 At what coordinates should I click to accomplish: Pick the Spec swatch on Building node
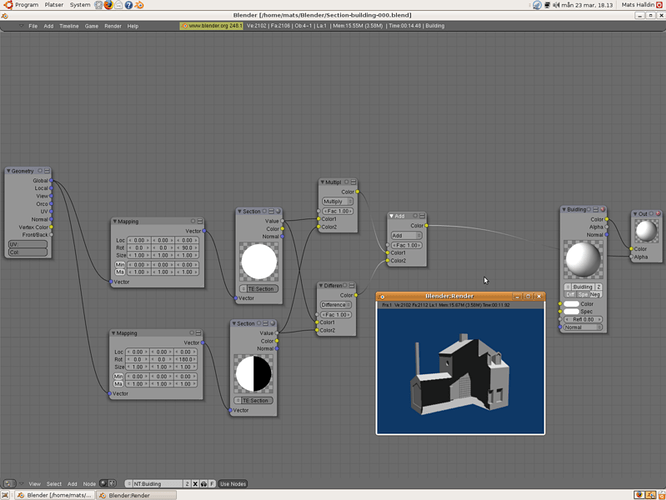[571, 311]
